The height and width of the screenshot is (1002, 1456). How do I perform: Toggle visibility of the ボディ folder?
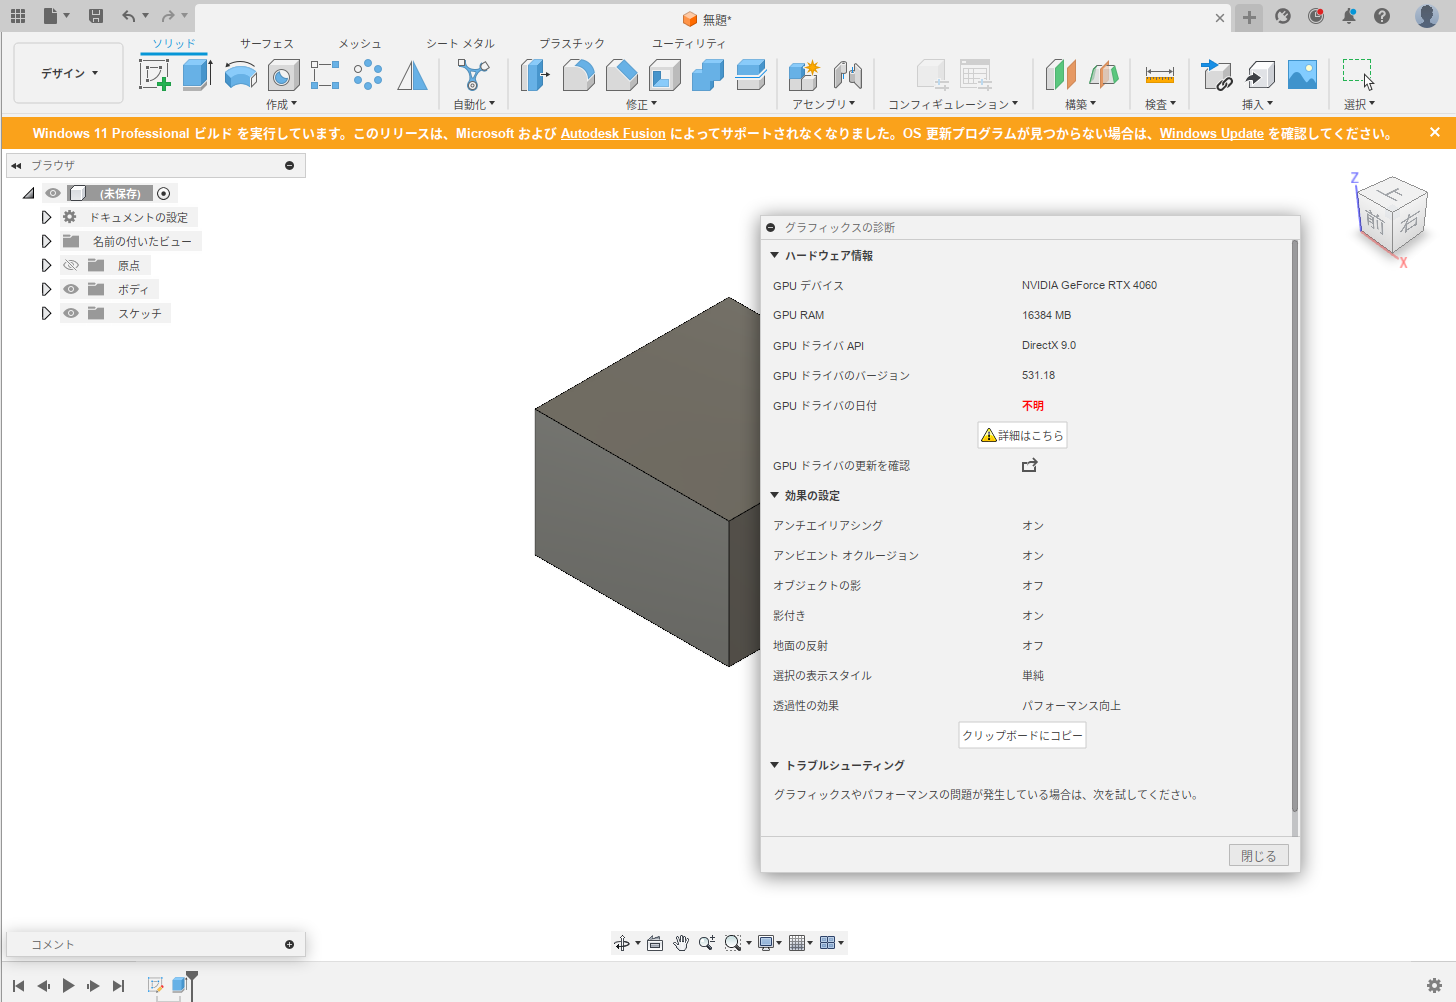point(71,289)
